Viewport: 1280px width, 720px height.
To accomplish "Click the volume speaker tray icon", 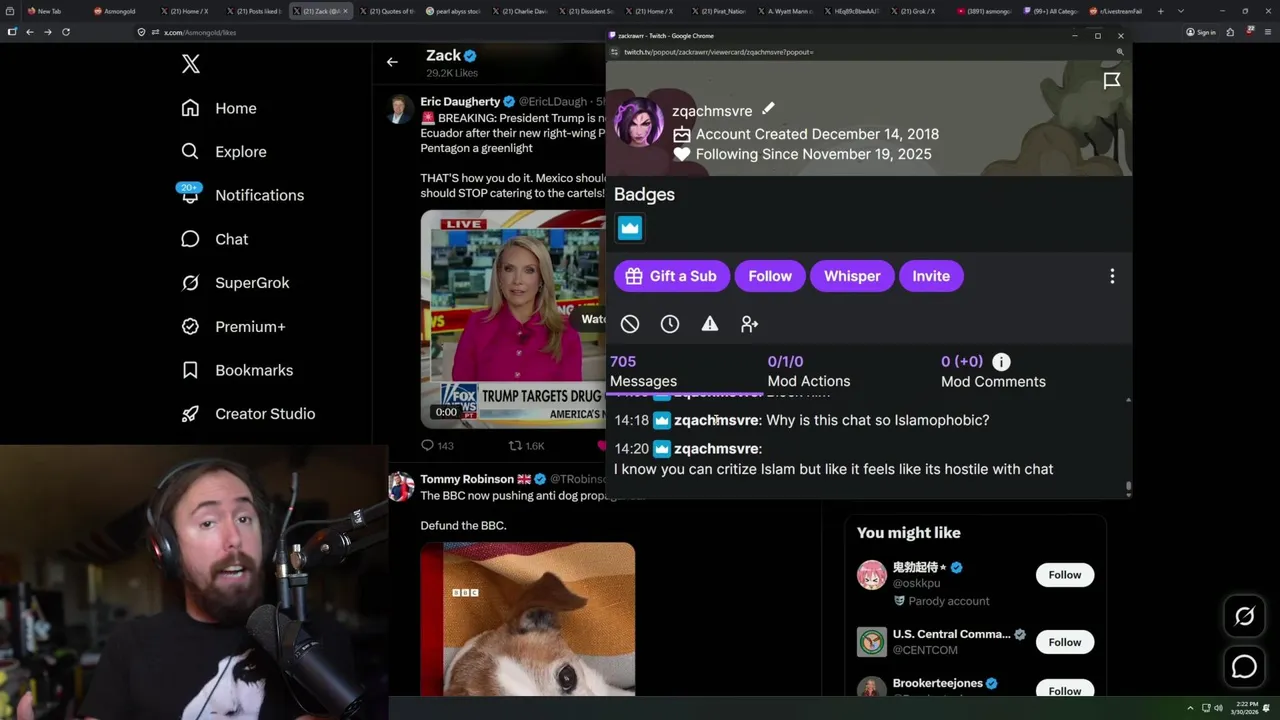I will pyautogui.click(x=1218, y=708).
